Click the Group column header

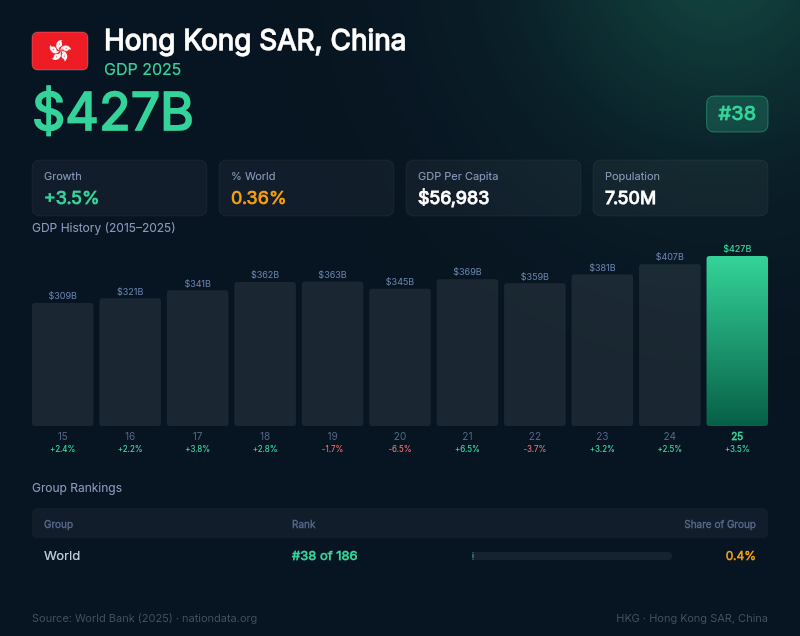(58, 524)
